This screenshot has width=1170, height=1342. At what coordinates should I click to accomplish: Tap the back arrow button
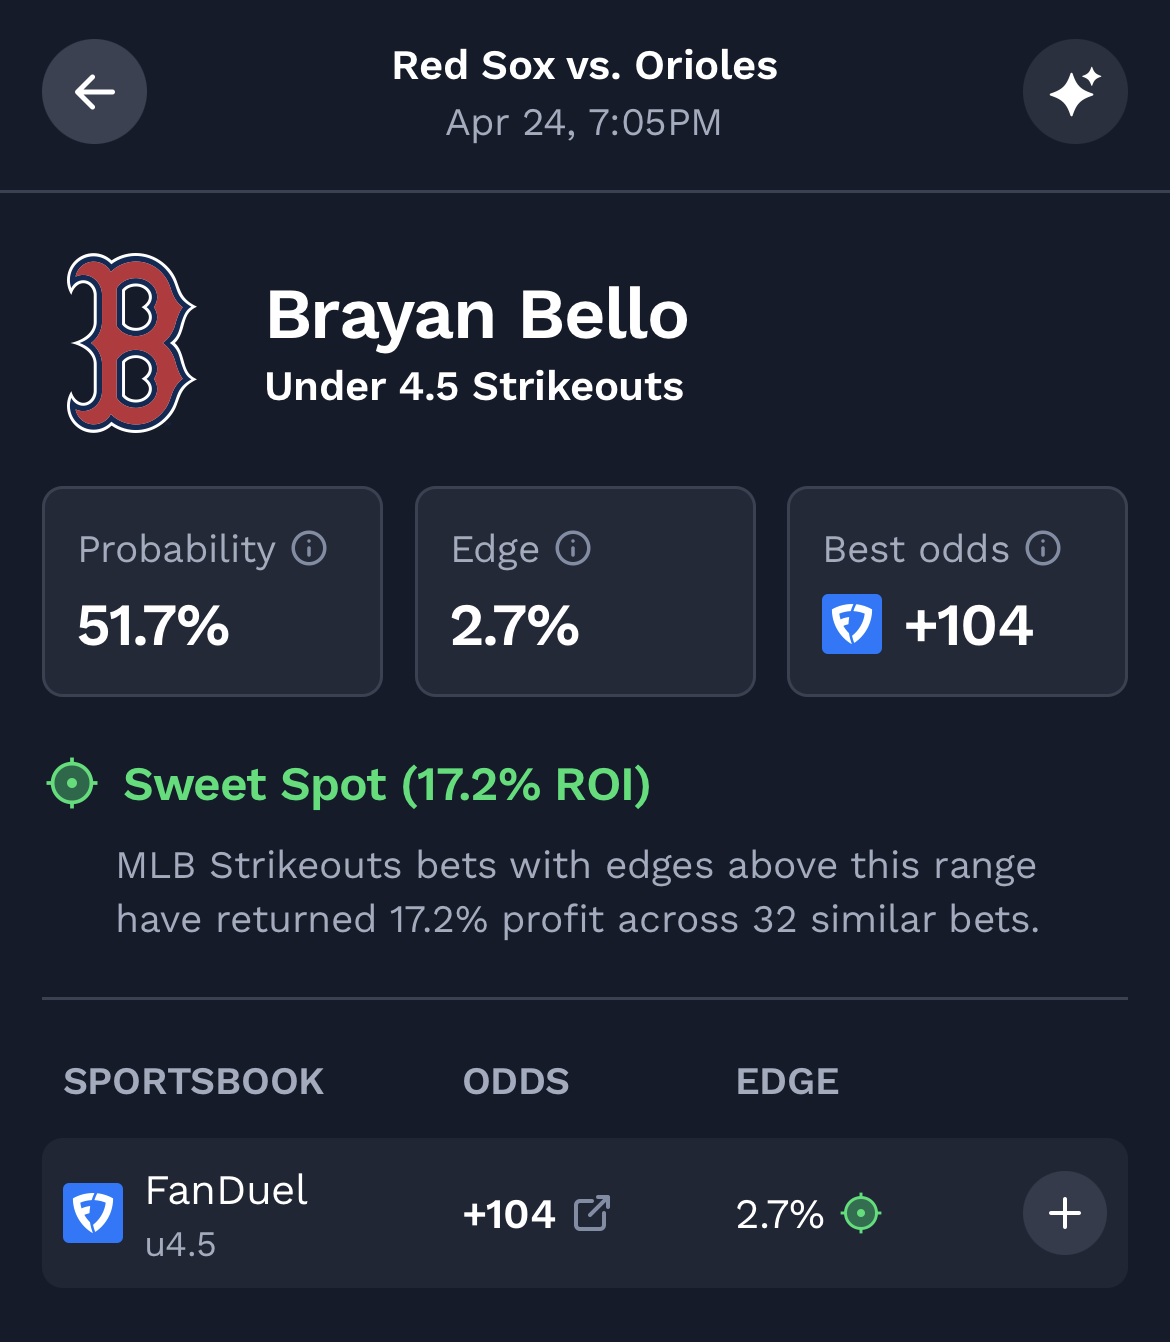pos(94,92)
